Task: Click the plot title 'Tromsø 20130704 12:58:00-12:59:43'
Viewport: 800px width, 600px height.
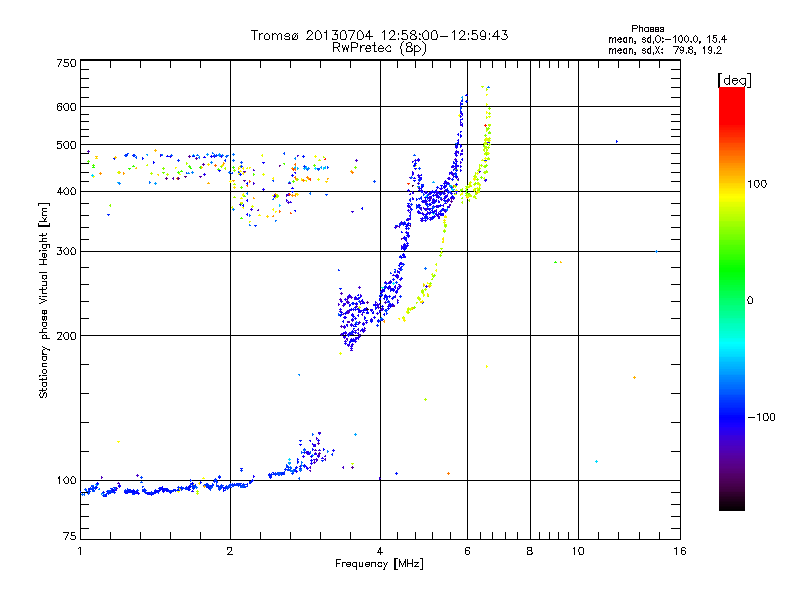Action: point(379,35)
